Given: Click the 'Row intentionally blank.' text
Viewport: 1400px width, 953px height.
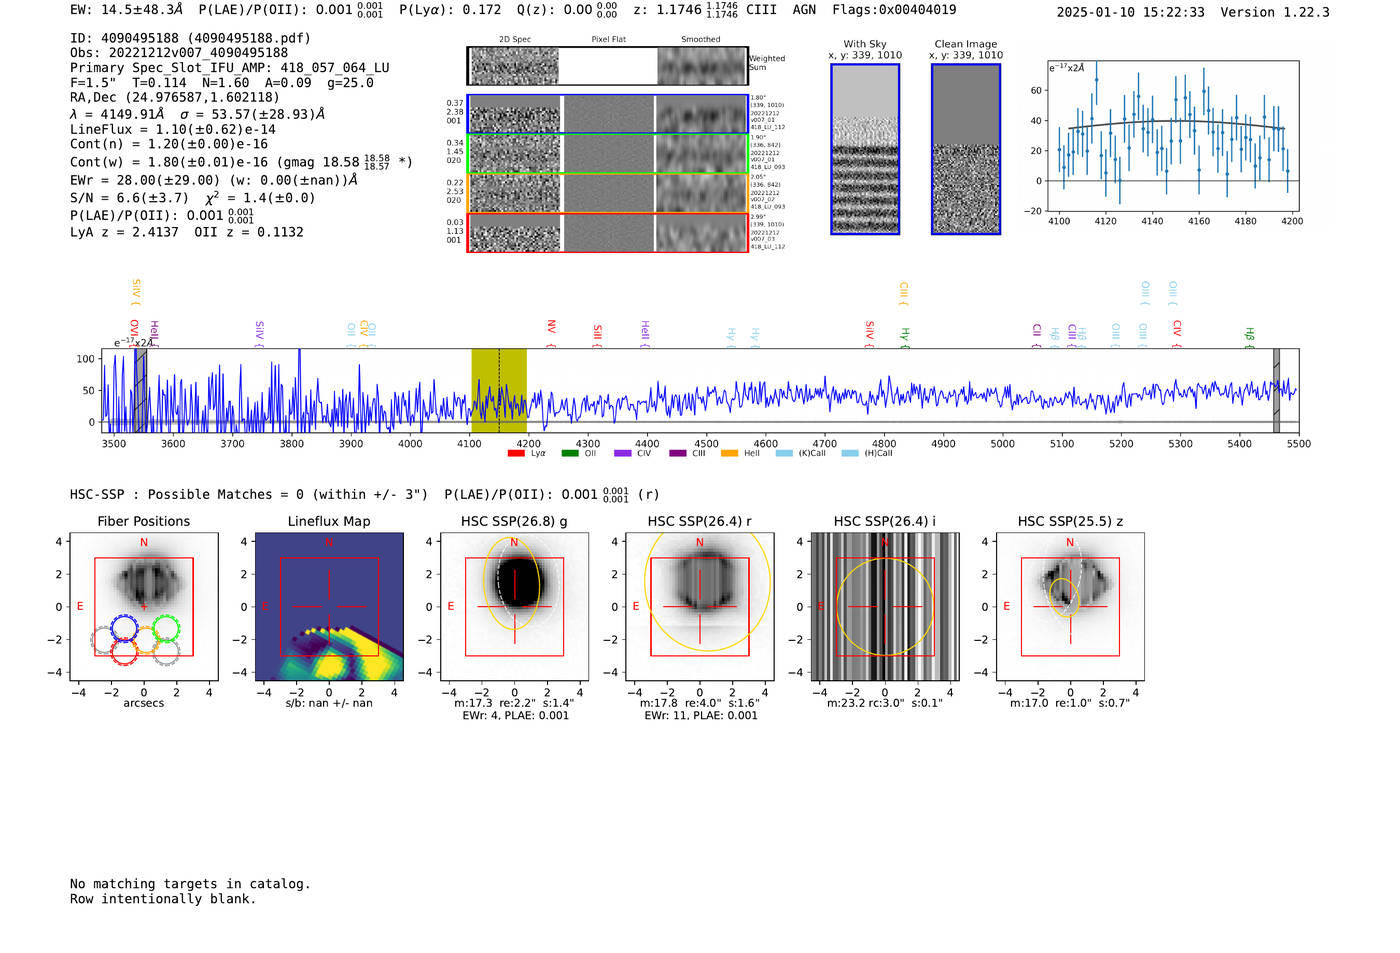Looking at the screenshot, I should pyautogui.click(x=163, y=899).
